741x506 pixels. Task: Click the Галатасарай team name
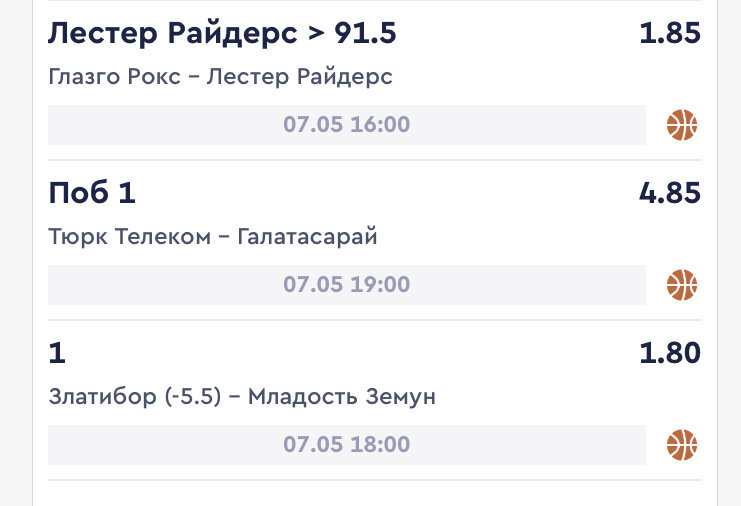307,237
